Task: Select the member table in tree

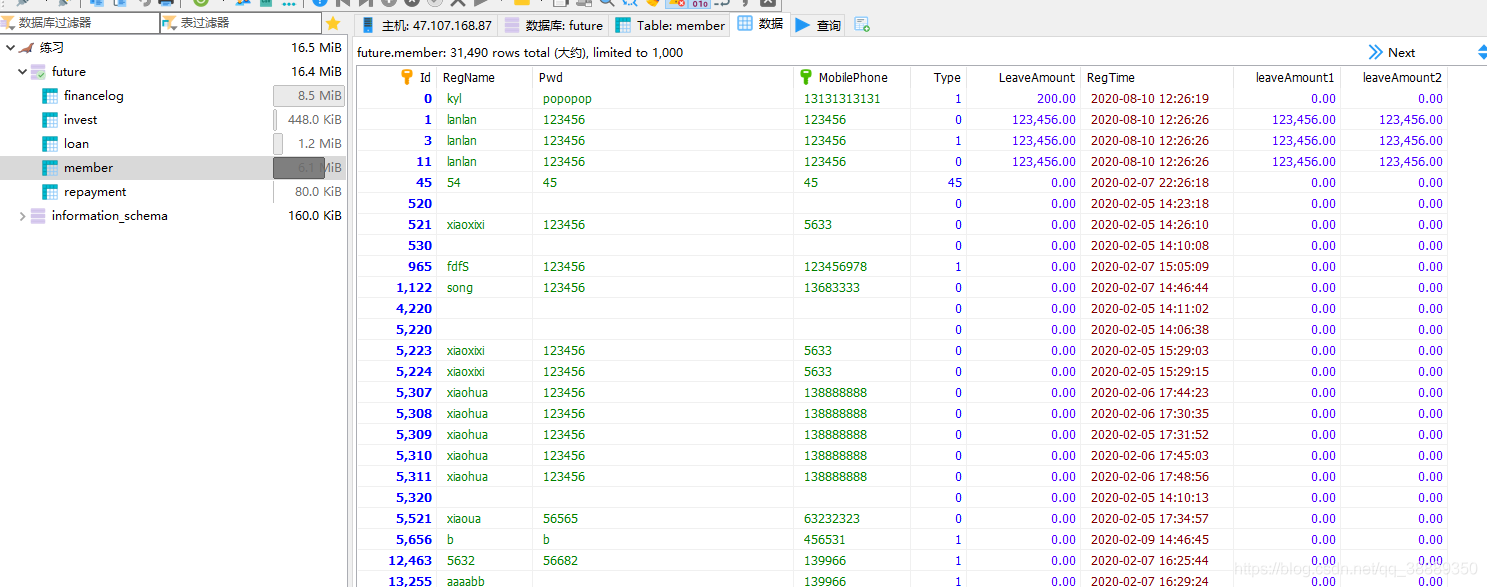Action: 88,168
